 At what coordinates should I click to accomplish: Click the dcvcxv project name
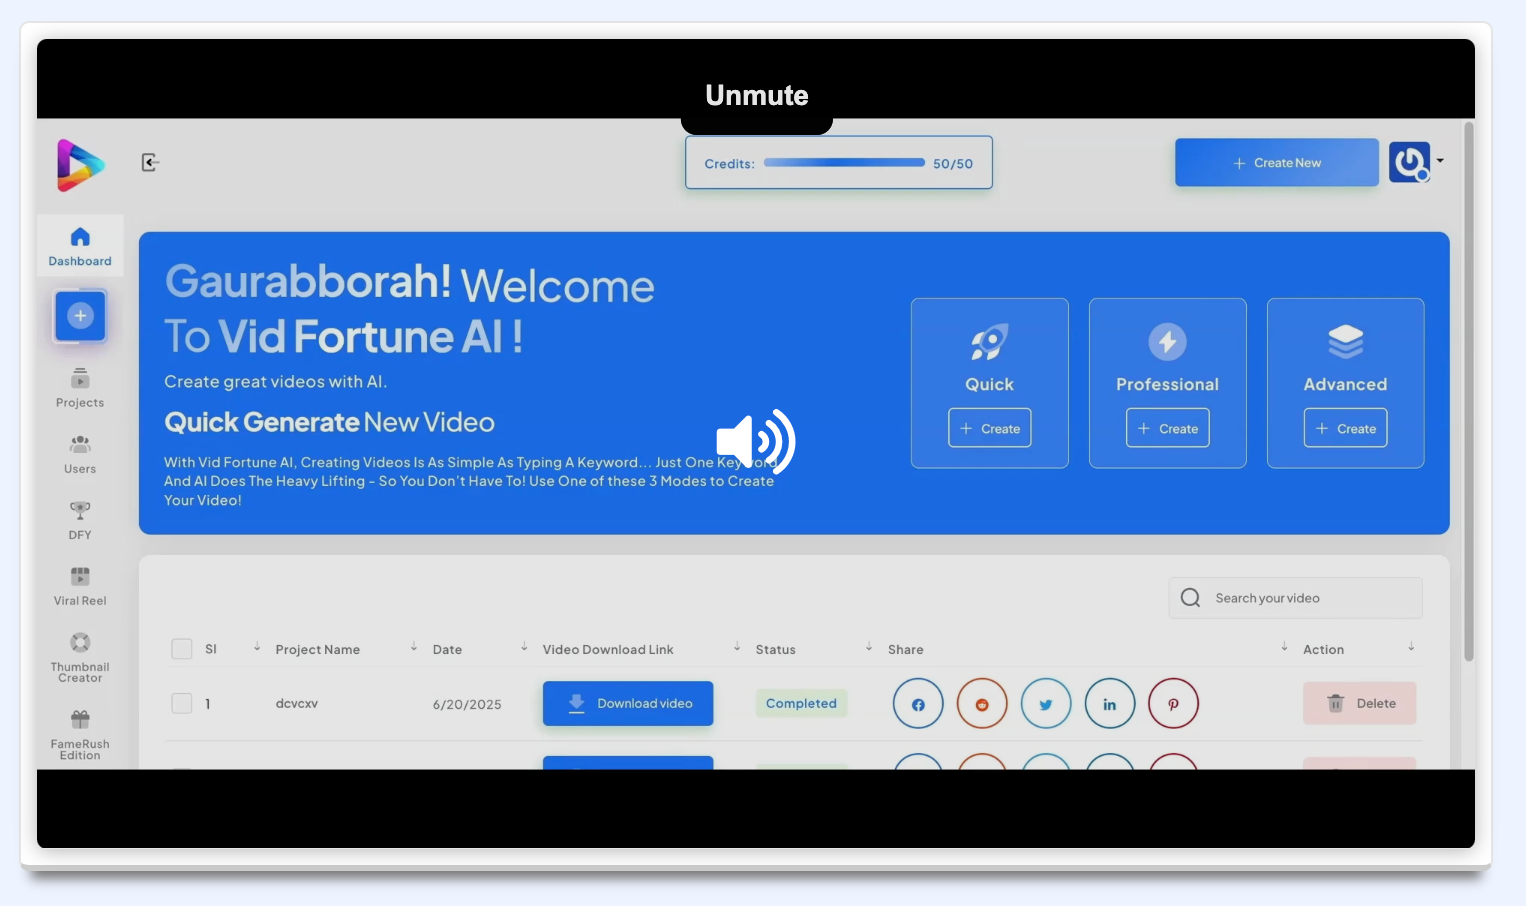[297, 703]
